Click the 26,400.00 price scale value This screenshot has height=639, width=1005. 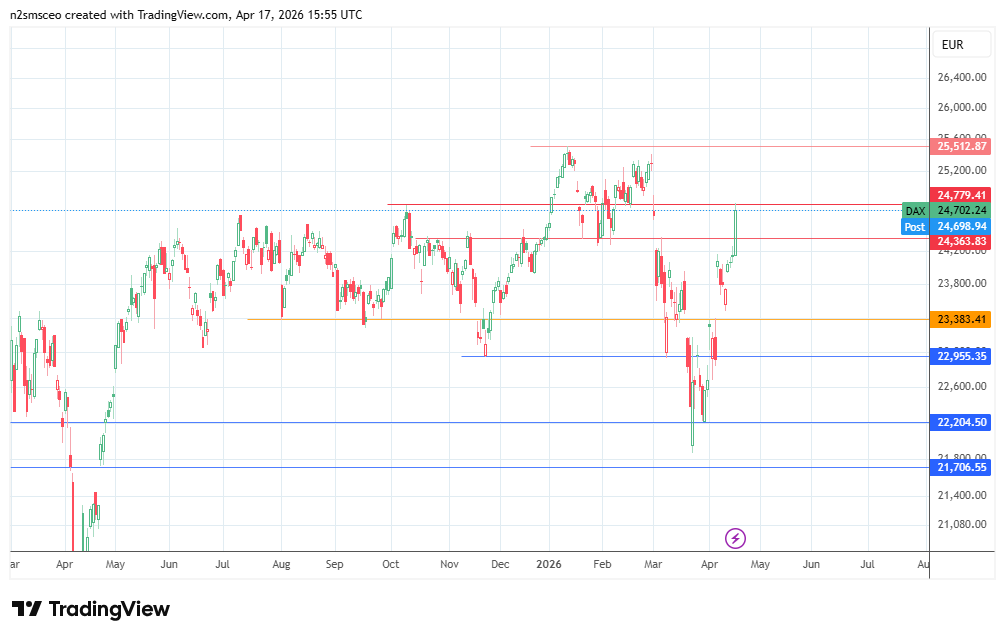pos(962,77)
